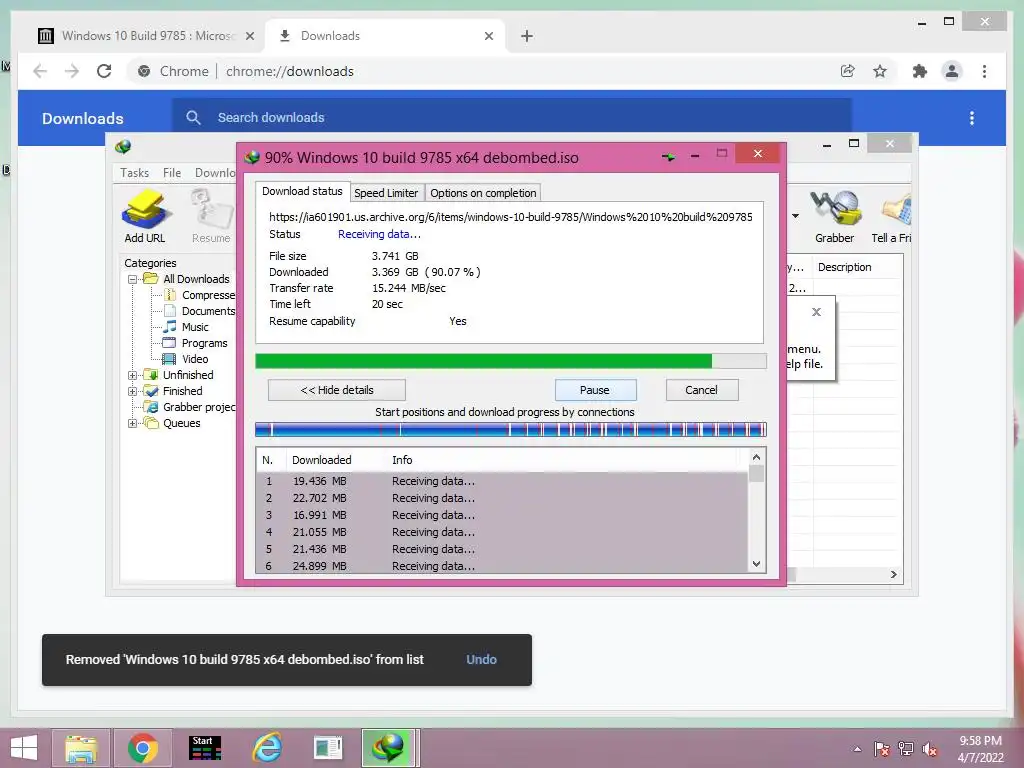The width and height of the screenshot is (1024, 768).
Task: Click the clock showing 9:58 PM
Action: point(980,741)
